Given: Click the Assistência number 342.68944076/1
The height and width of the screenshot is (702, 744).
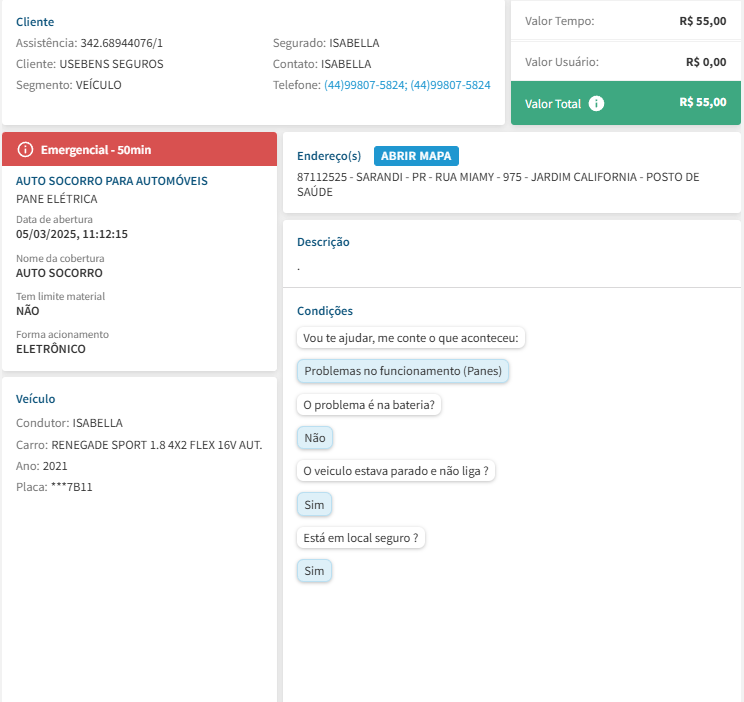Looking at the screenshot, I should click(x=121, y=43).
